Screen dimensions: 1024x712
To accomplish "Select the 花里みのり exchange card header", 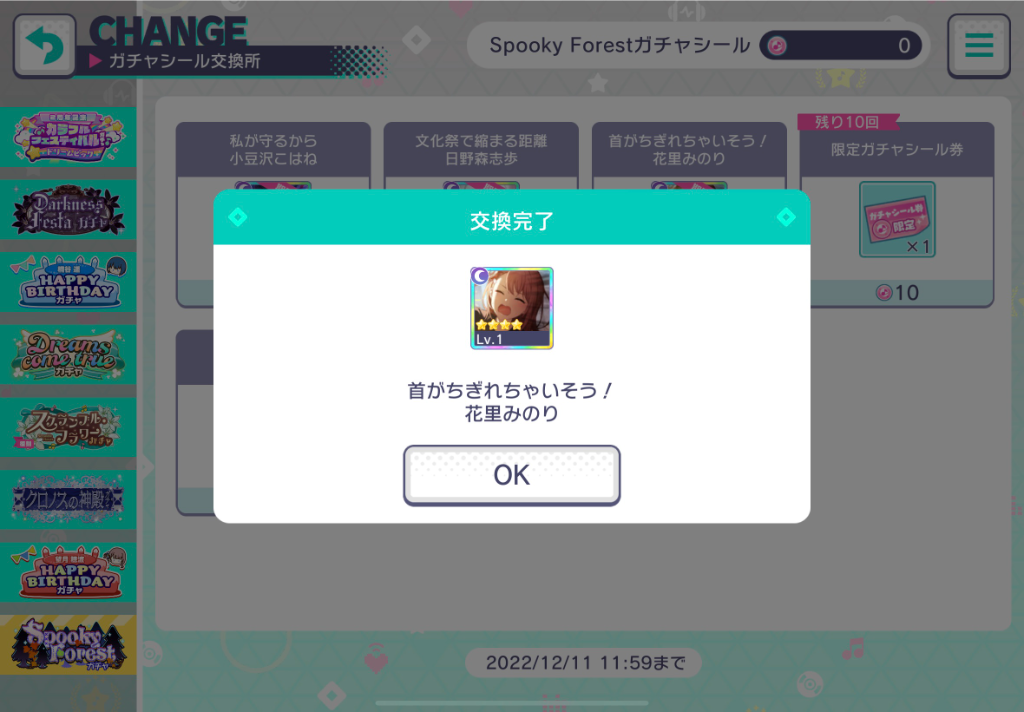I will coord(688,150).
